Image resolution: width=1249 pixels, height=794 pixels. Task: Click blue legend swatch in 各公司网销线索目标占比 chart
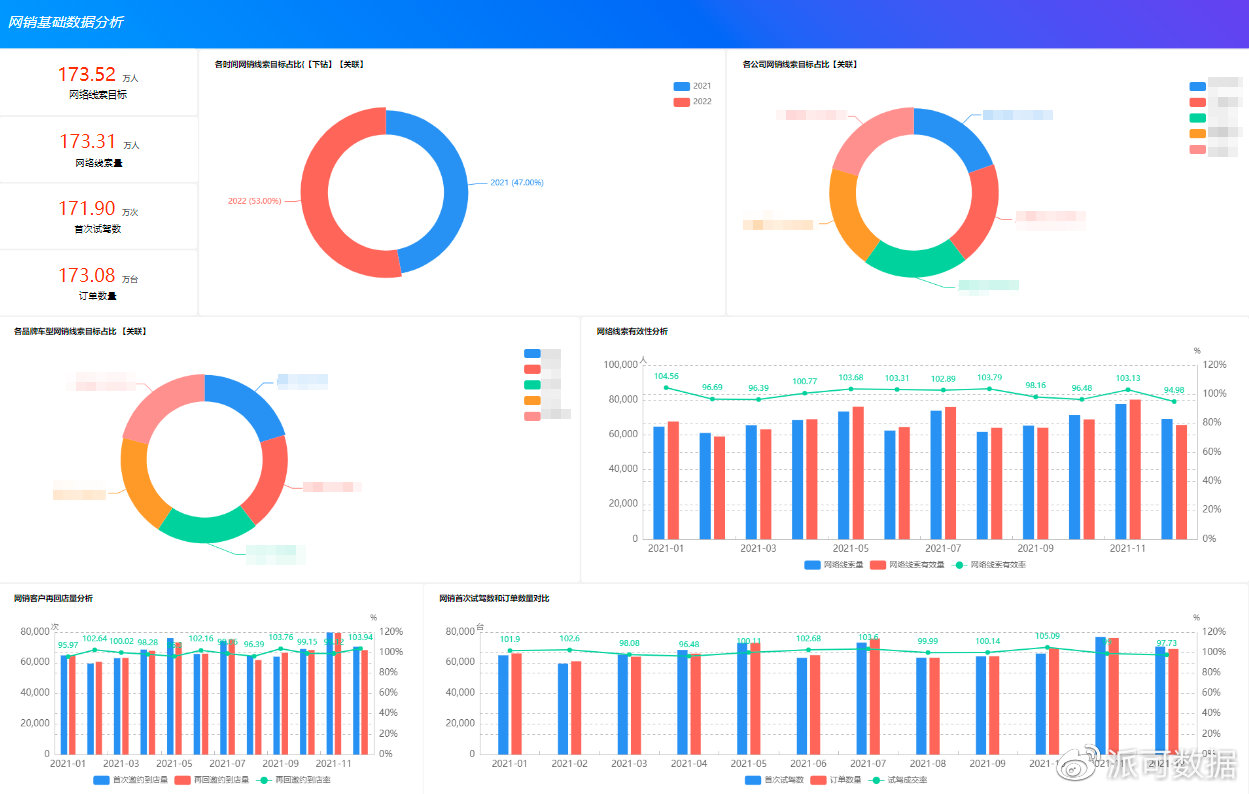tap(1198, 87)
